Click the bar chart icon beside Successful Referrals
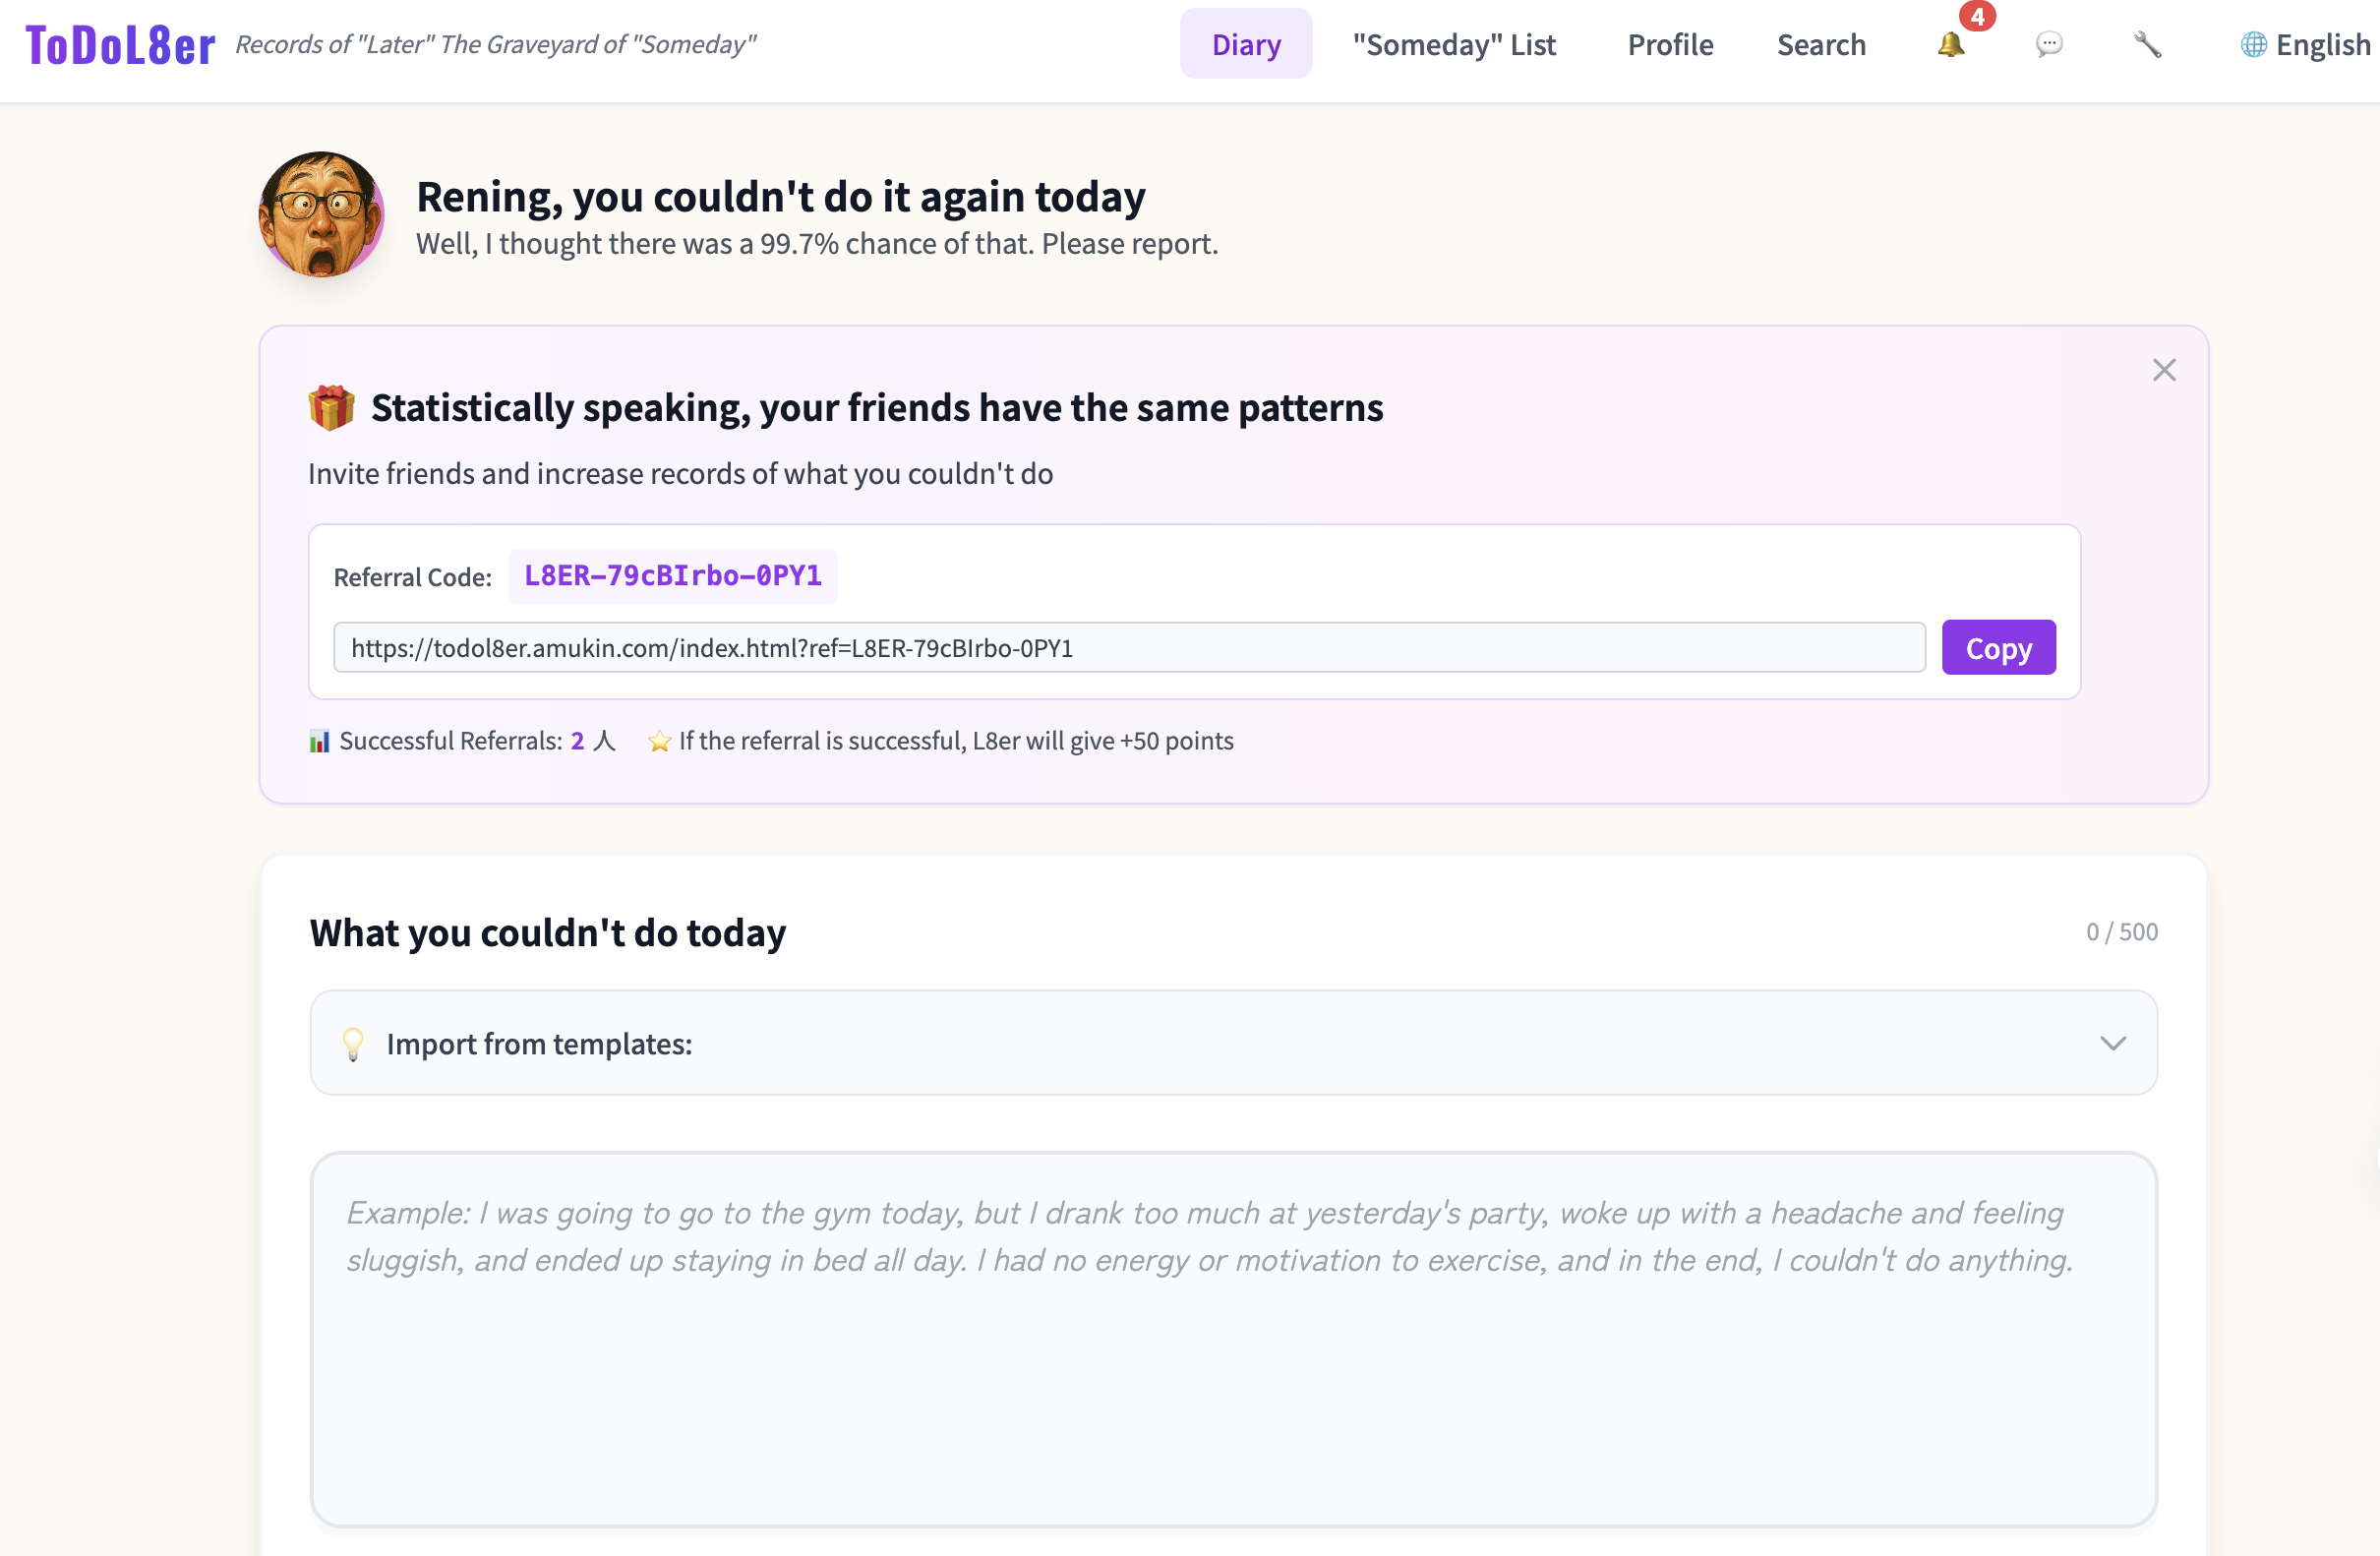The width and height of the screenshot is (2380, 1556). pyautogui.click(x=318, y=740)
